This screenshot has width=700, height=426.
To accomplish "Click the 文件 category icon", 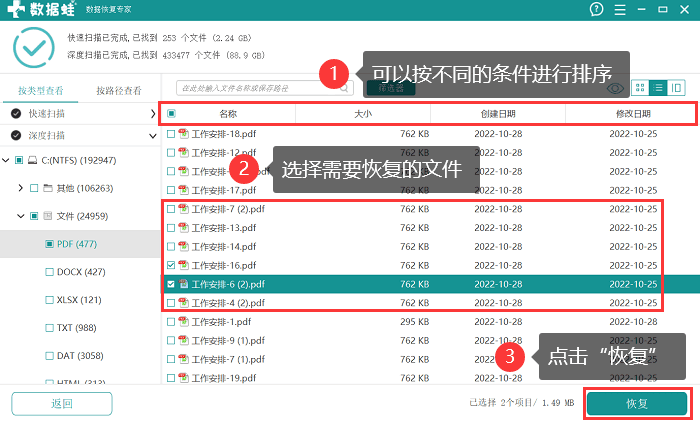I will [x=48, y=216].
